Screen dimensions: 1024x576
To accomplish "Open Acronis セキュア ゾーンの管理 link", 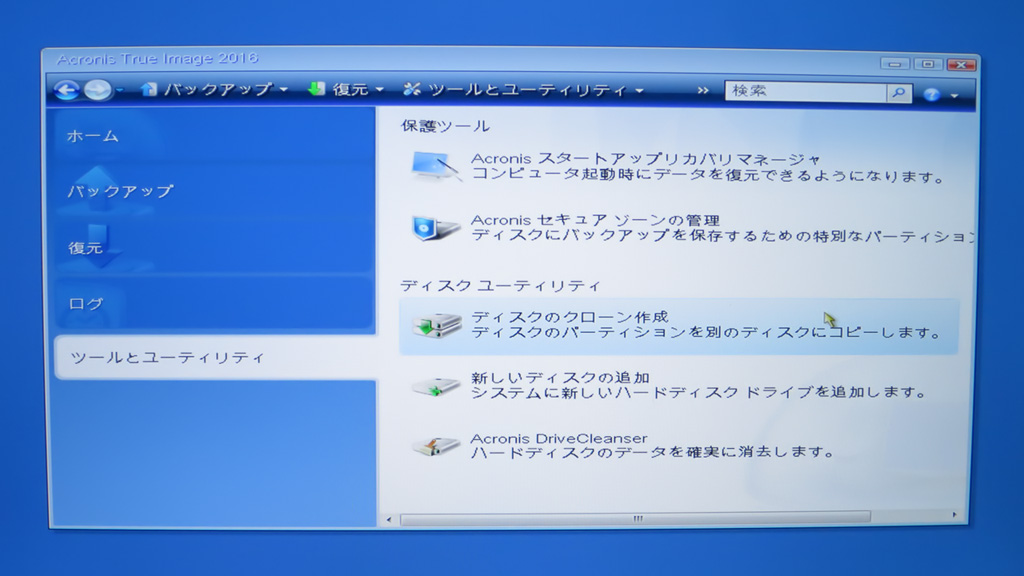I will click(595, 220).
